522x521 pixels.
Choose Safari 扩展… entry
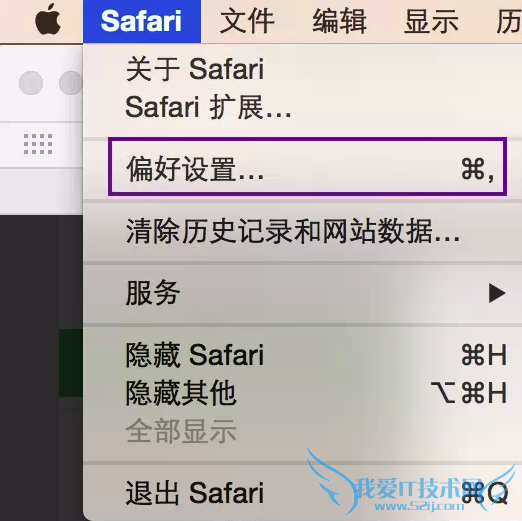pyautogui.click(x=209, y=107)
